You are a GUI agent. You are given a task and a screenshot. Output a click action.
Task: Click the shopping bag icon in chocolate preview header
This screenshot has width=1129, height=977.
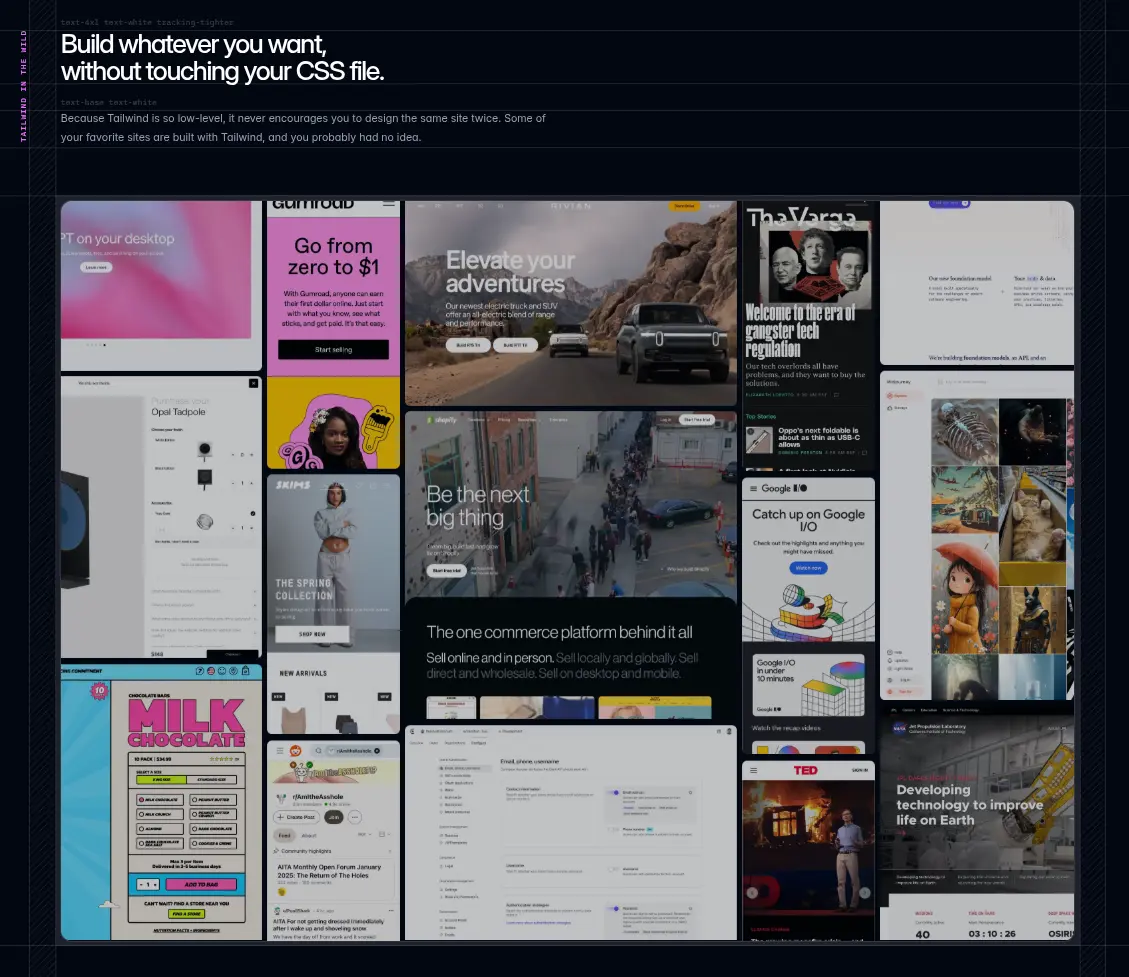[x=246, y=670]
